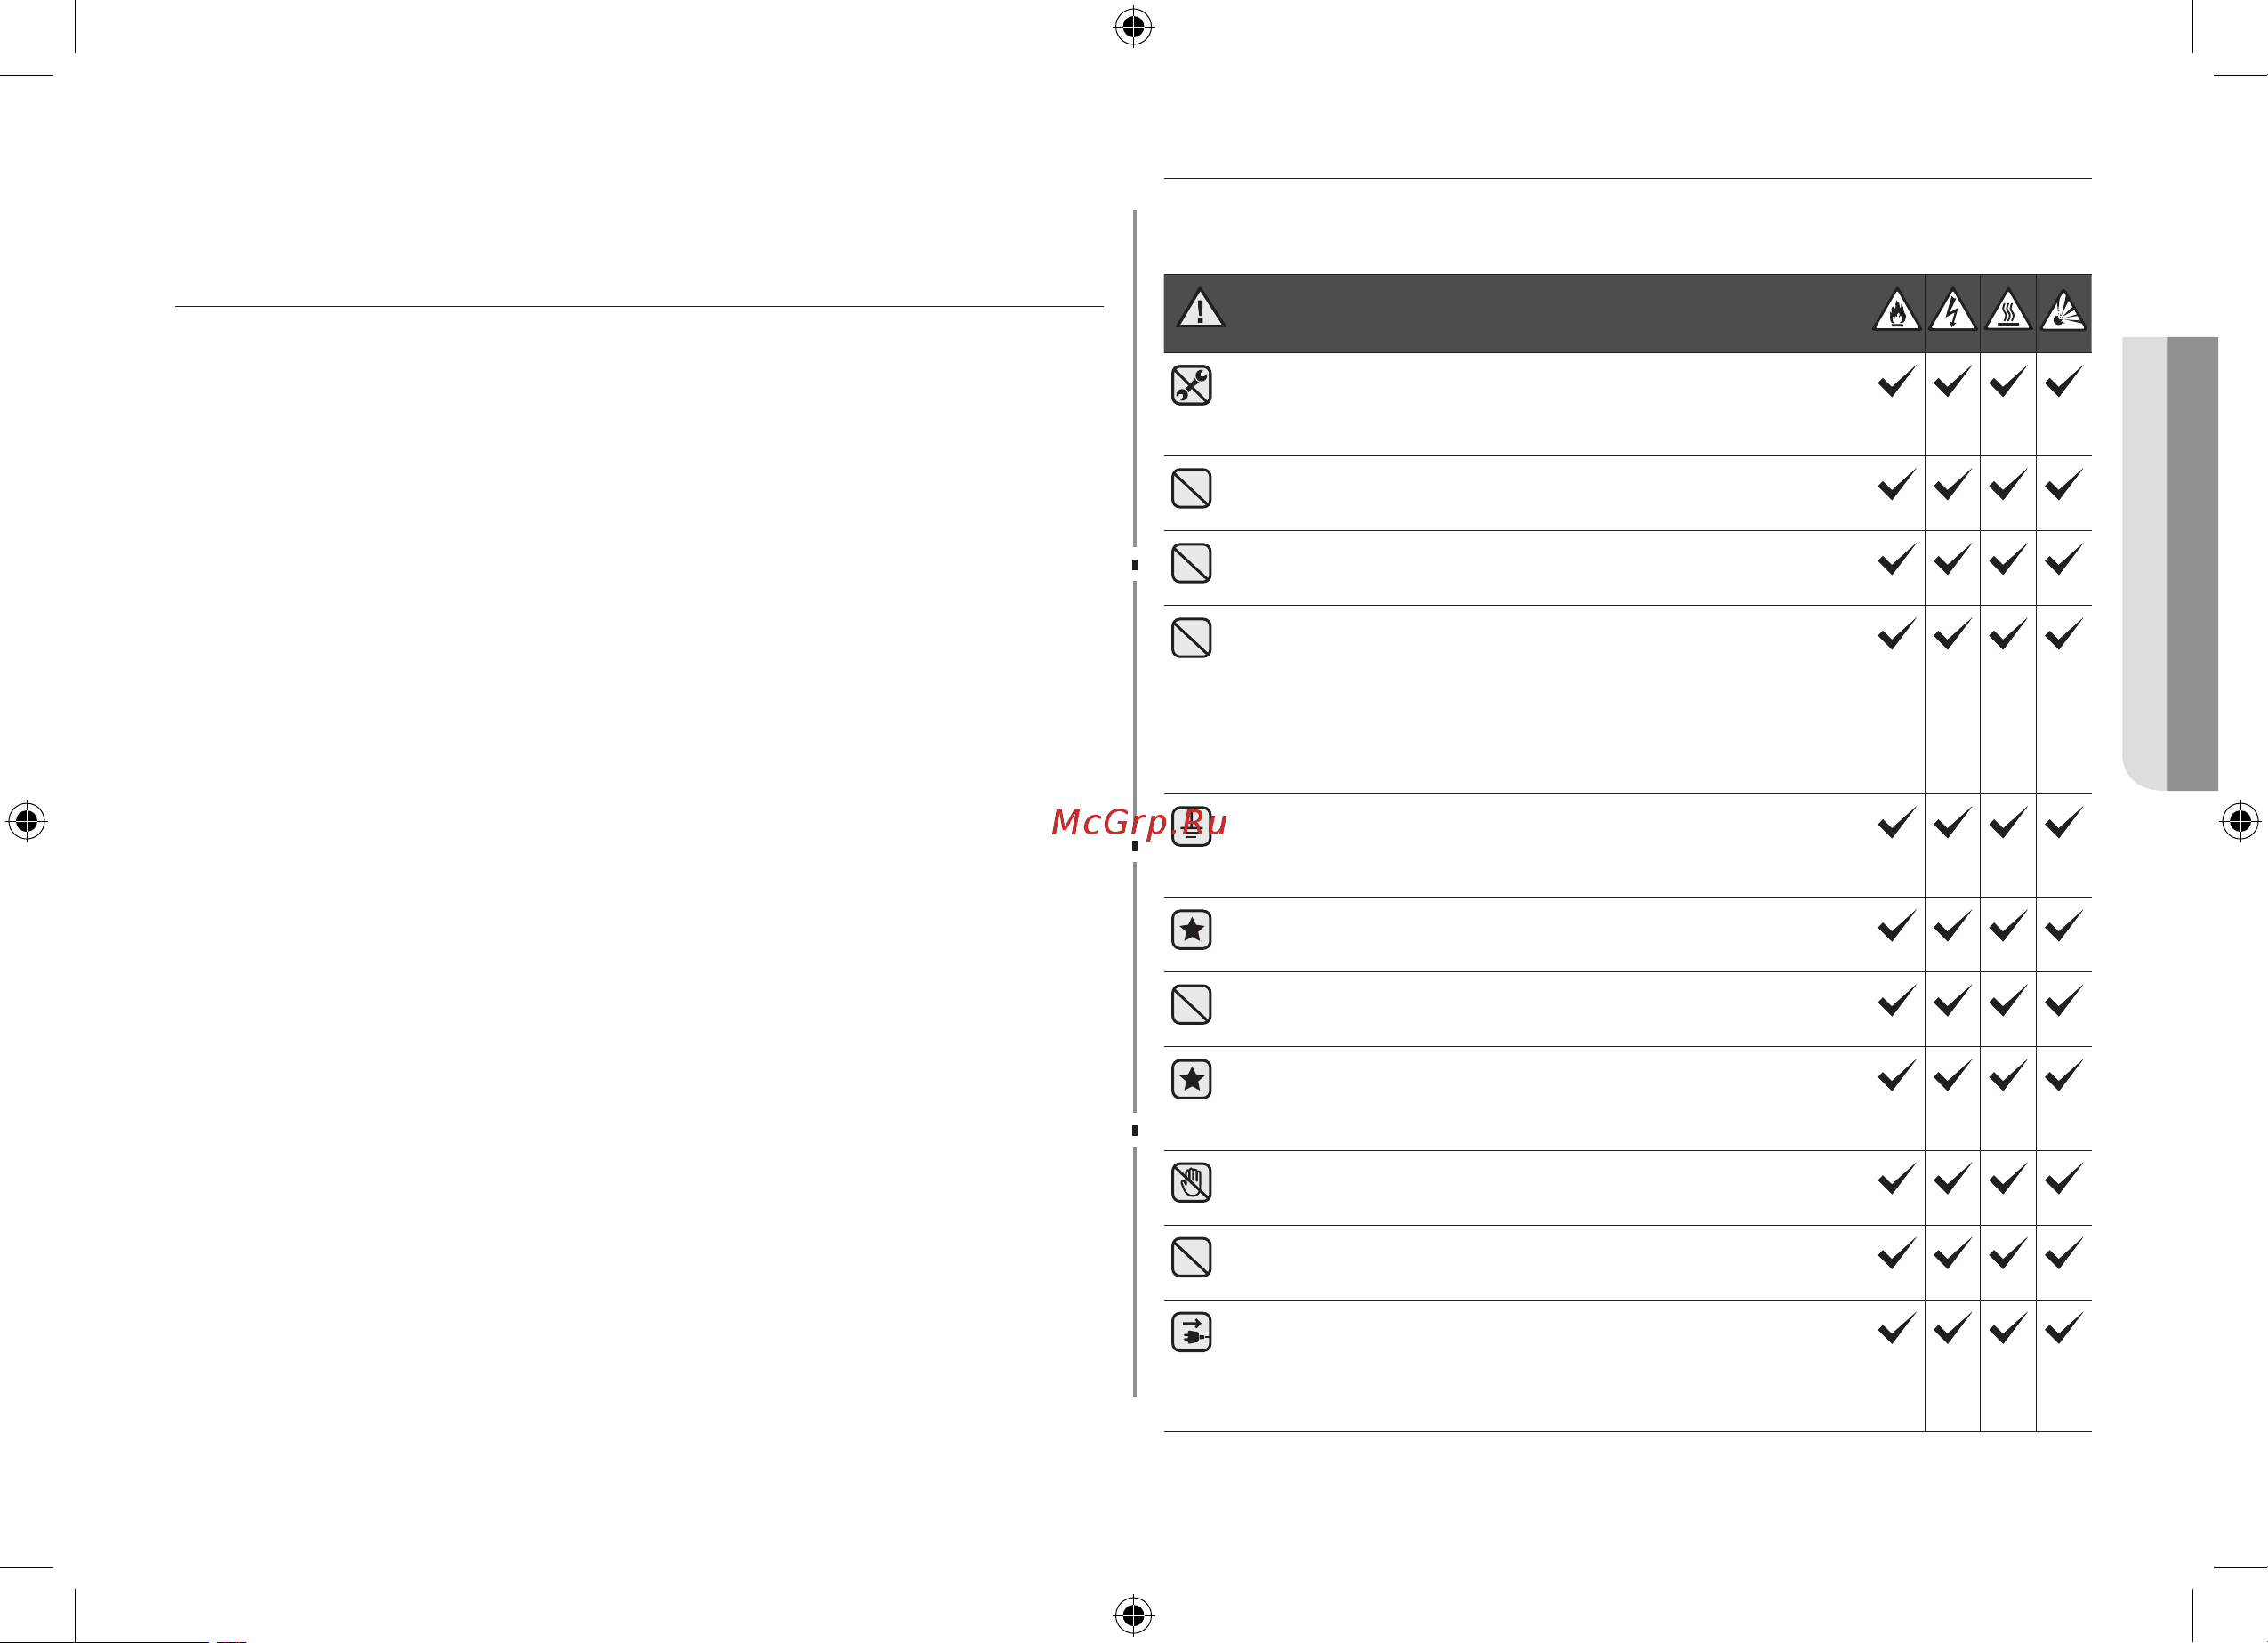This screenshot has height=1643, width=2268.
Task: Select the do-not-disassemble wrench and screwdriver icon
Action: click(x=1191, y=385)
